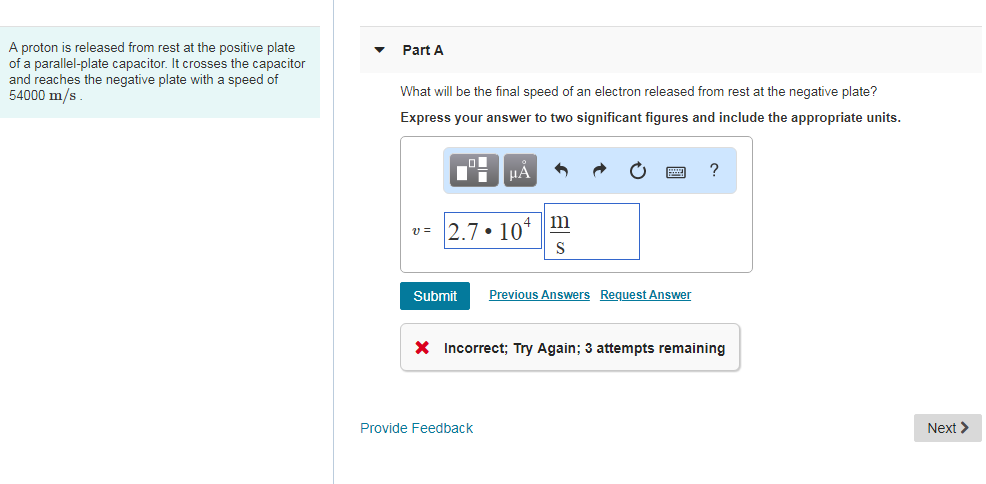This screenshot has width=986, height=484.
Task: Open the Provide Feedback link
Action: 416,428
